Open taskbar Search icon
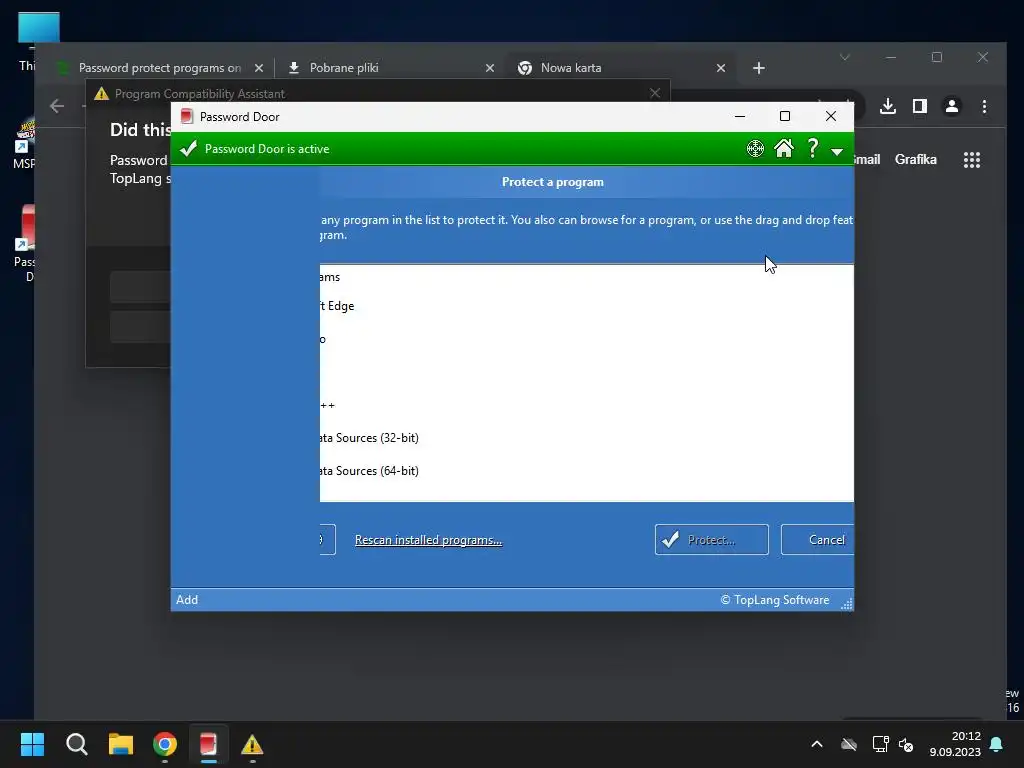Screen dimensions: 1024x768 tap(76, 744)
